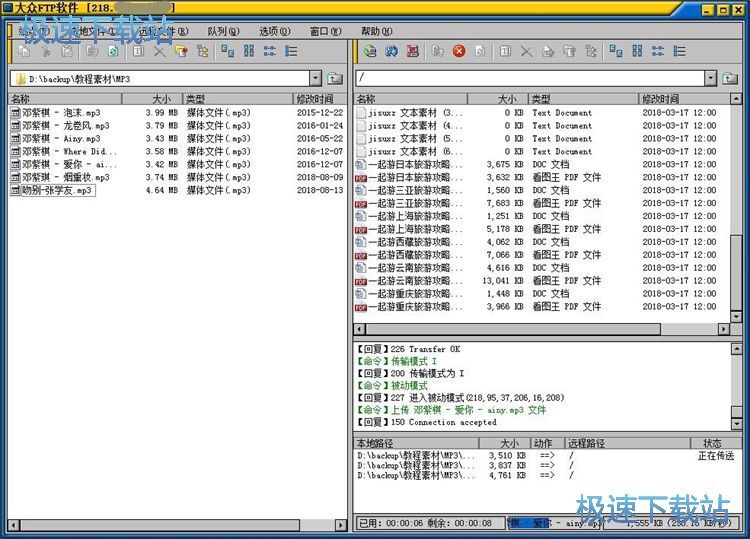Screen dimensions: 750x539
Task: Click the local pane Rename icon
Action: click(x=138, y=51)
